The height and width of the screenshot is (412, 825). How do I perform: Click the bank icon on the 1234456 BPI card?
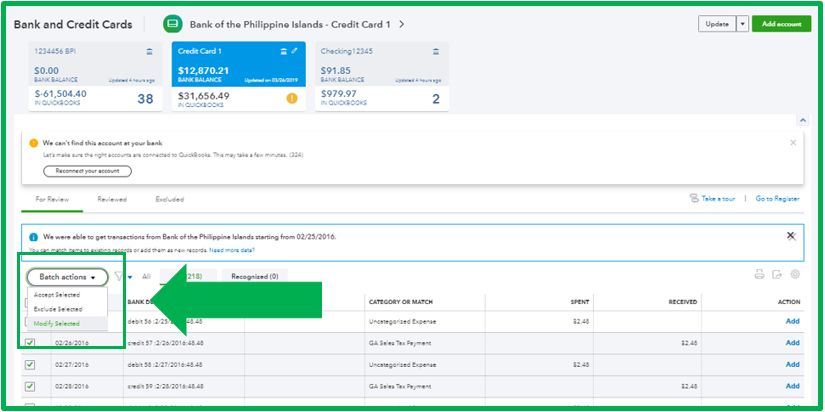pyautogui.click(x=149, y=51)
